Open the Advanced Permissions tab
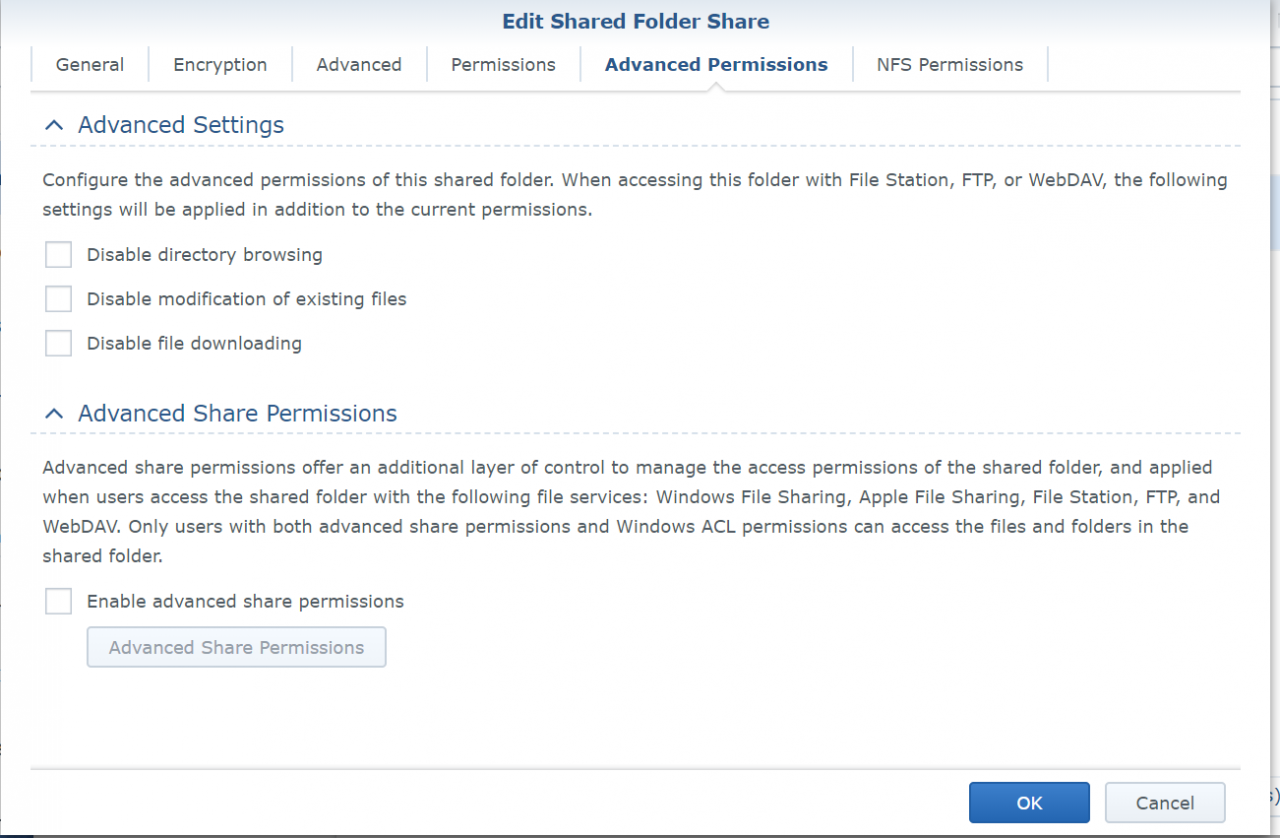Image resolution: width=1280 pixels, height=838 pixels. coord(715,64)
